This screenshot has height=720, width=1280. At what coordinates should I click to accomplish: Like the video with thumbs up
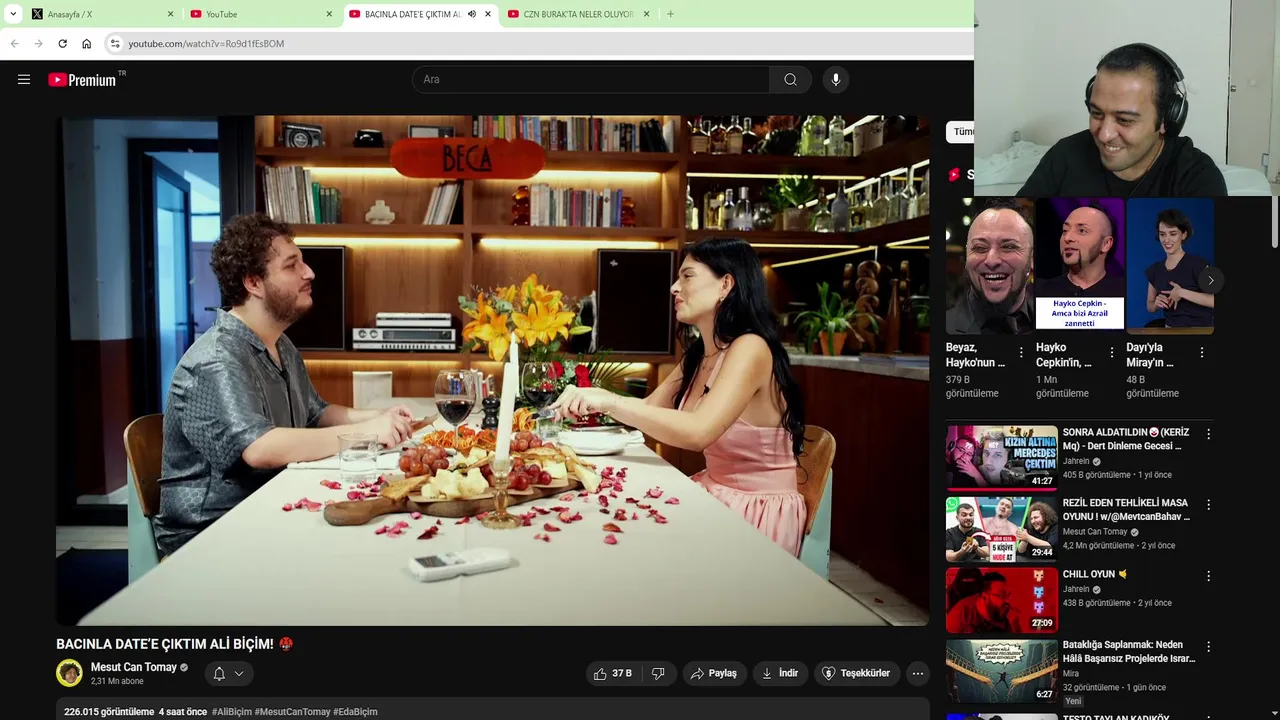click(x=613, y=674)
